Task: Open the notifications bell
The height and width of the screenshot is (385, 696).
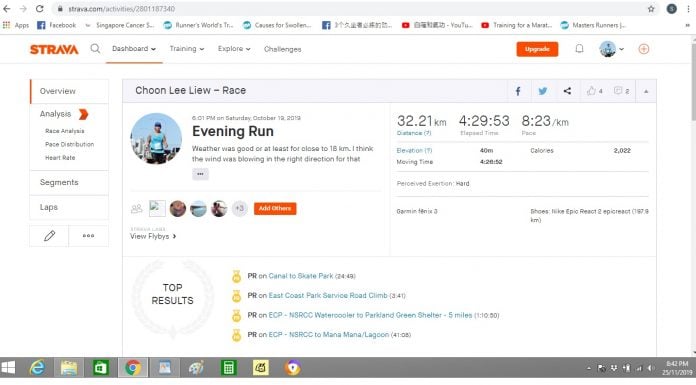Action: (x=579, y=49)
